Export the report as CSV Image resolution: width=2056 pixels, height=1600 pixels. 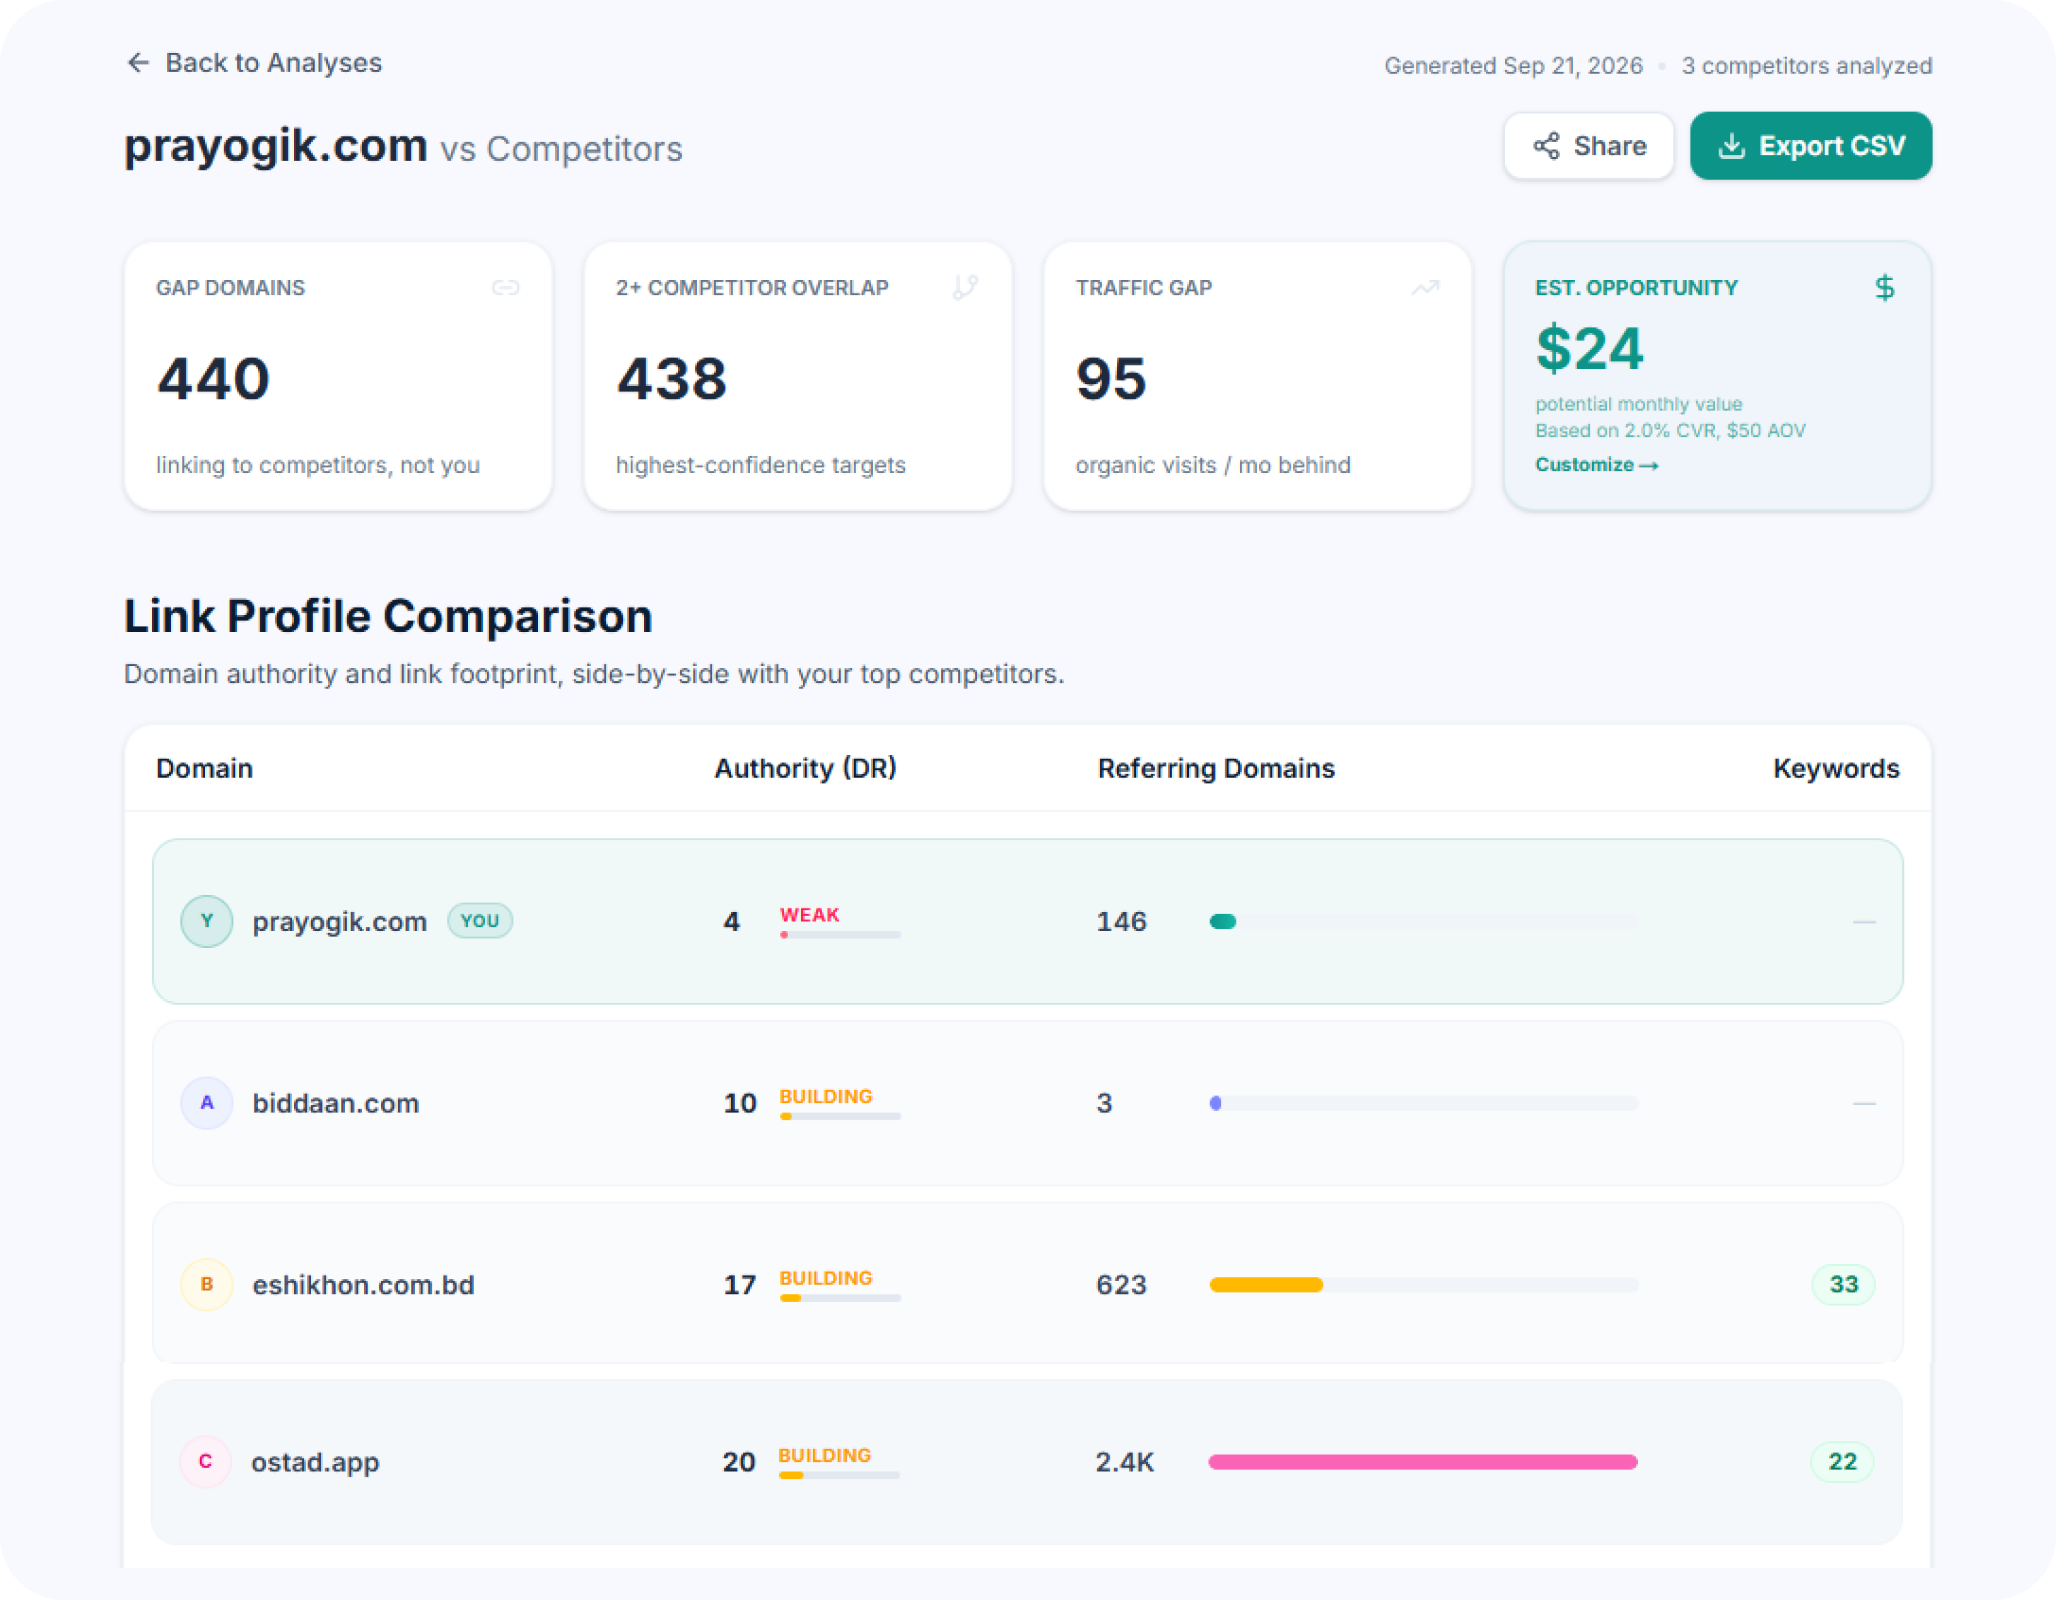1811,146
